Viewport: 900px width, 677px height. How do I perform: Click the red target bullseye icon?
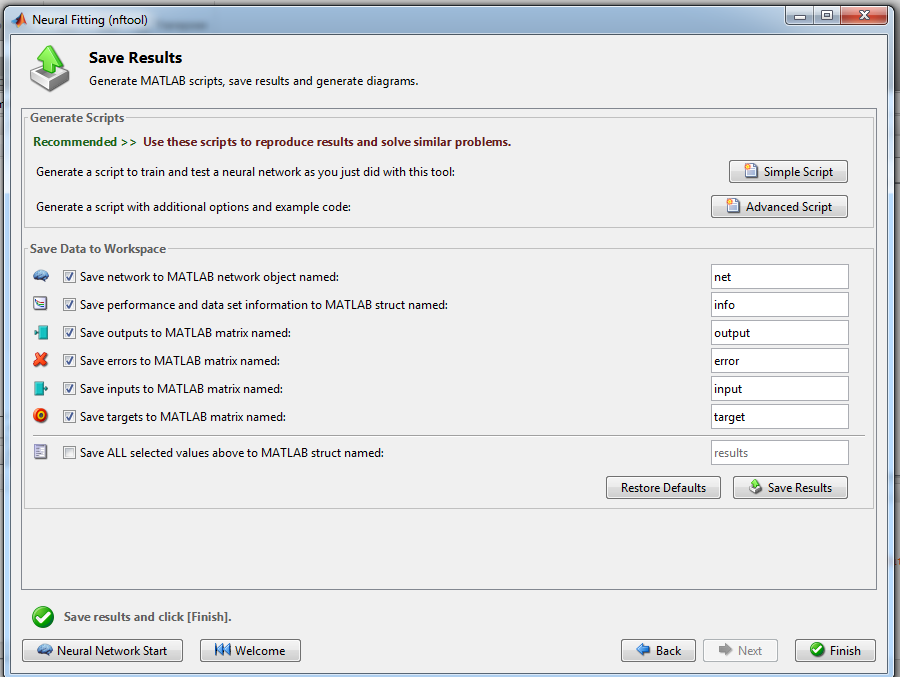(x=40, y=416)
